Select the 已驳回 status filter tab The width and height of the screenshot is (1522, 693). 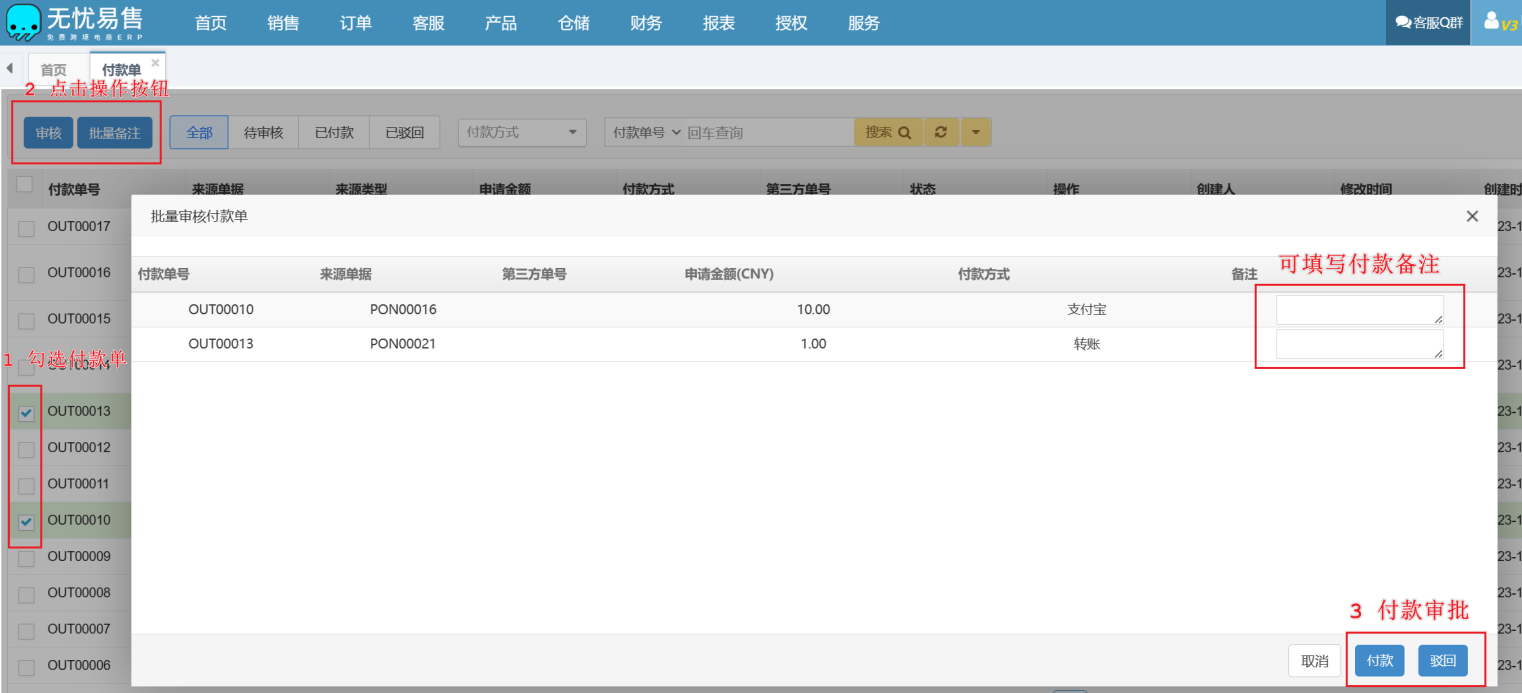pos(405,132)
